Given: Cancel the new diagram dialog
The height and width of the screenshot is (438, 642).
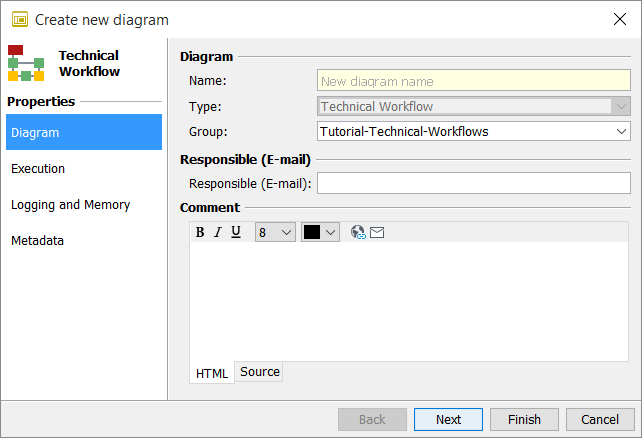Looking at the screenshot, I should coord(600,420).
